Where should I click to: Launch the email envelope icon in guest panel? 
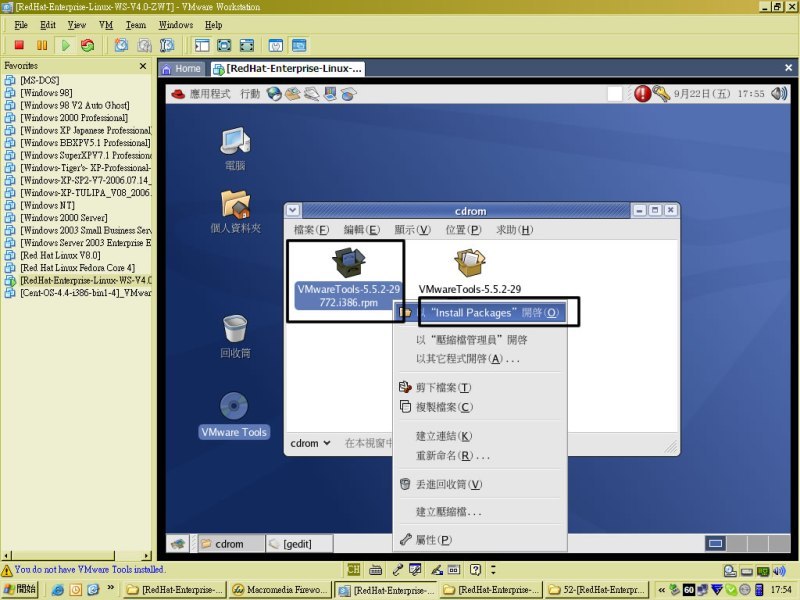click(293, 94)
